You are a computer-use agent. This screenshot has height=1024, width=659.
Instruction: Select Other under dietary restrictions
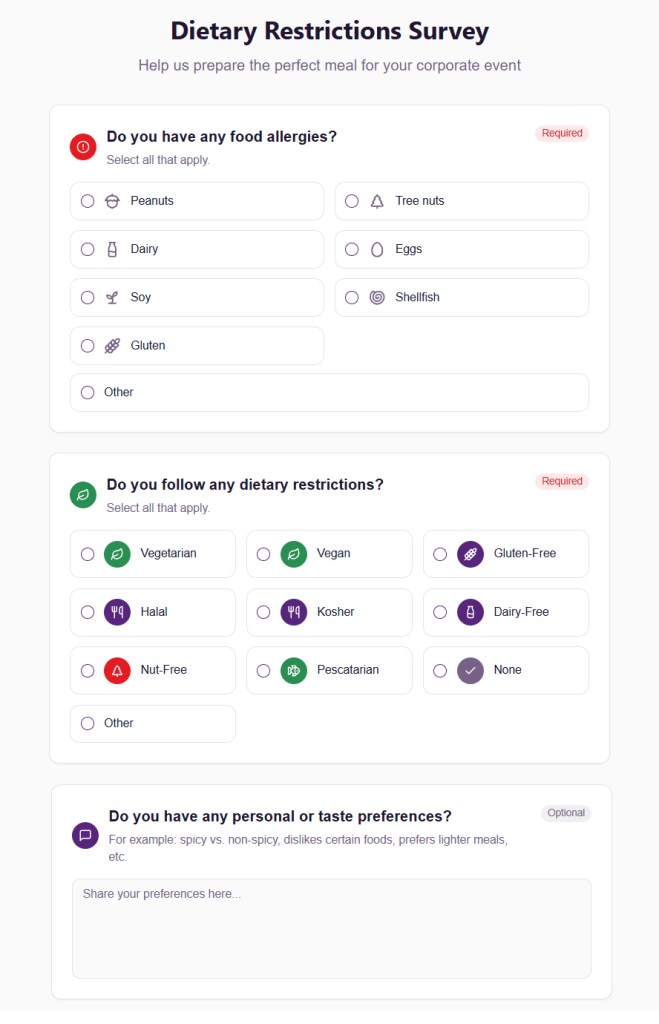coord(88,723)
